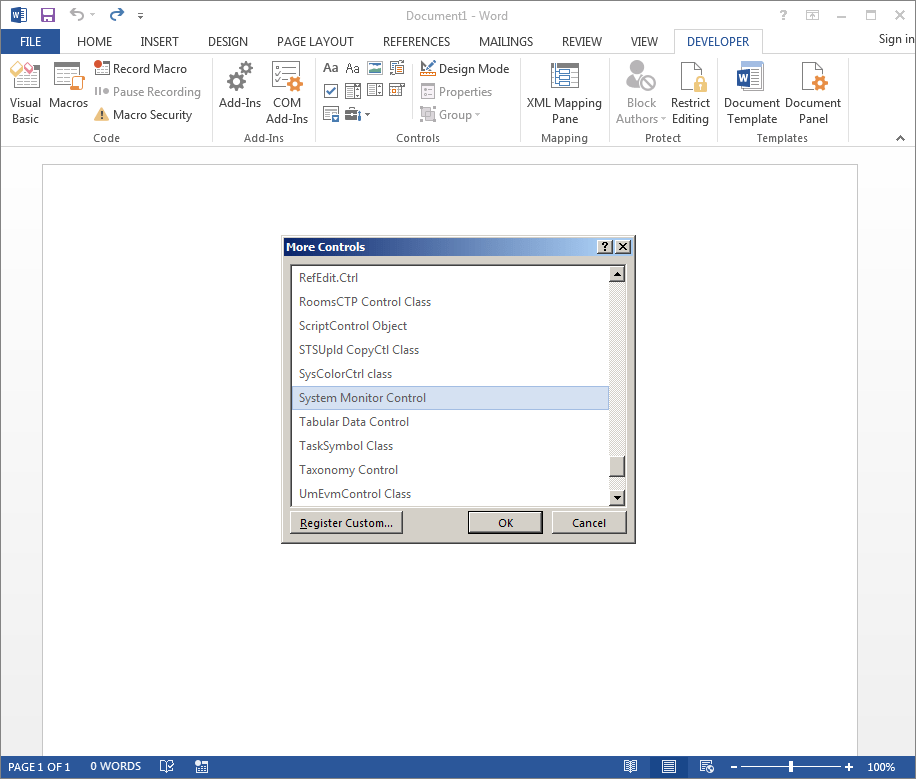Open the Undo history dropdown arrow
The width and height of the screenshot is (916, 779).
[92, 15]
